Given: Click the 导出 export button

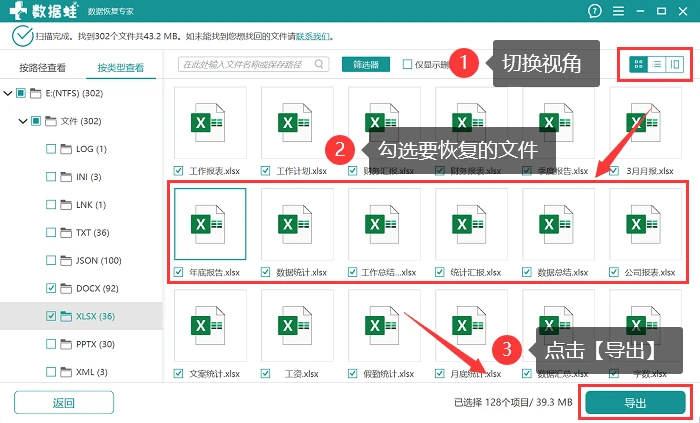Looking at the screenshot, I should (635, 403).
